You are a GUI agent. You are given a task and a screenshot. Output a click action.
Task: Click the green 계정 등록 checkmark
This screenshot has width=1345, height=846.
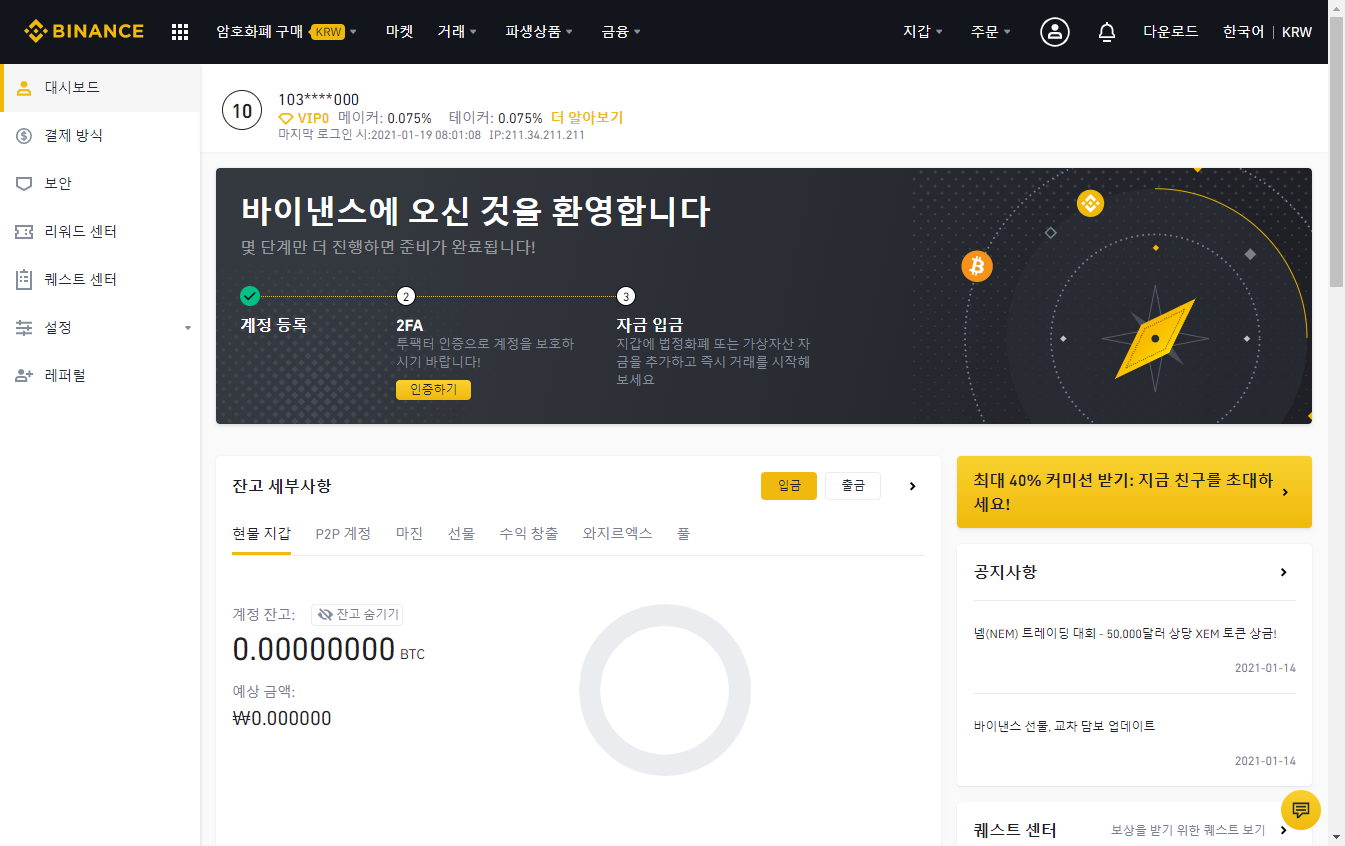250,296
